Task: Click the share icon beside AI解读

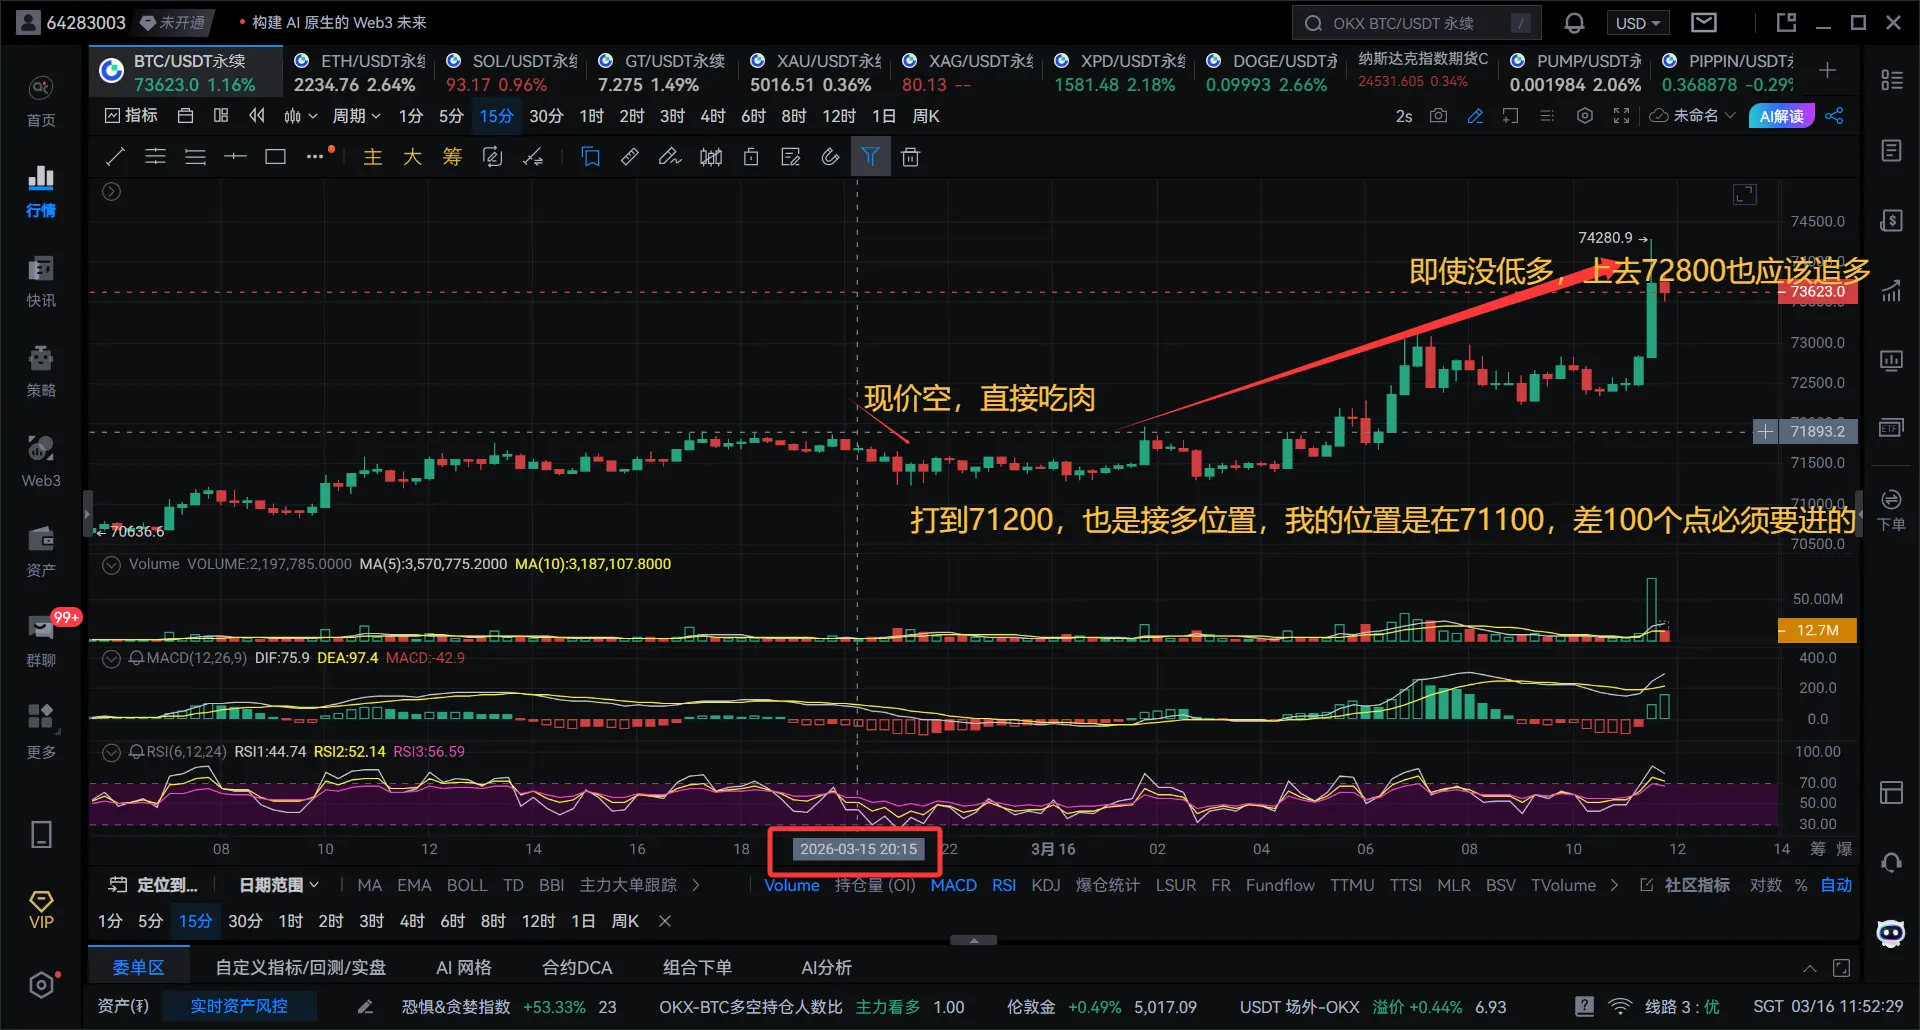Action: (x=1834, y=116)
